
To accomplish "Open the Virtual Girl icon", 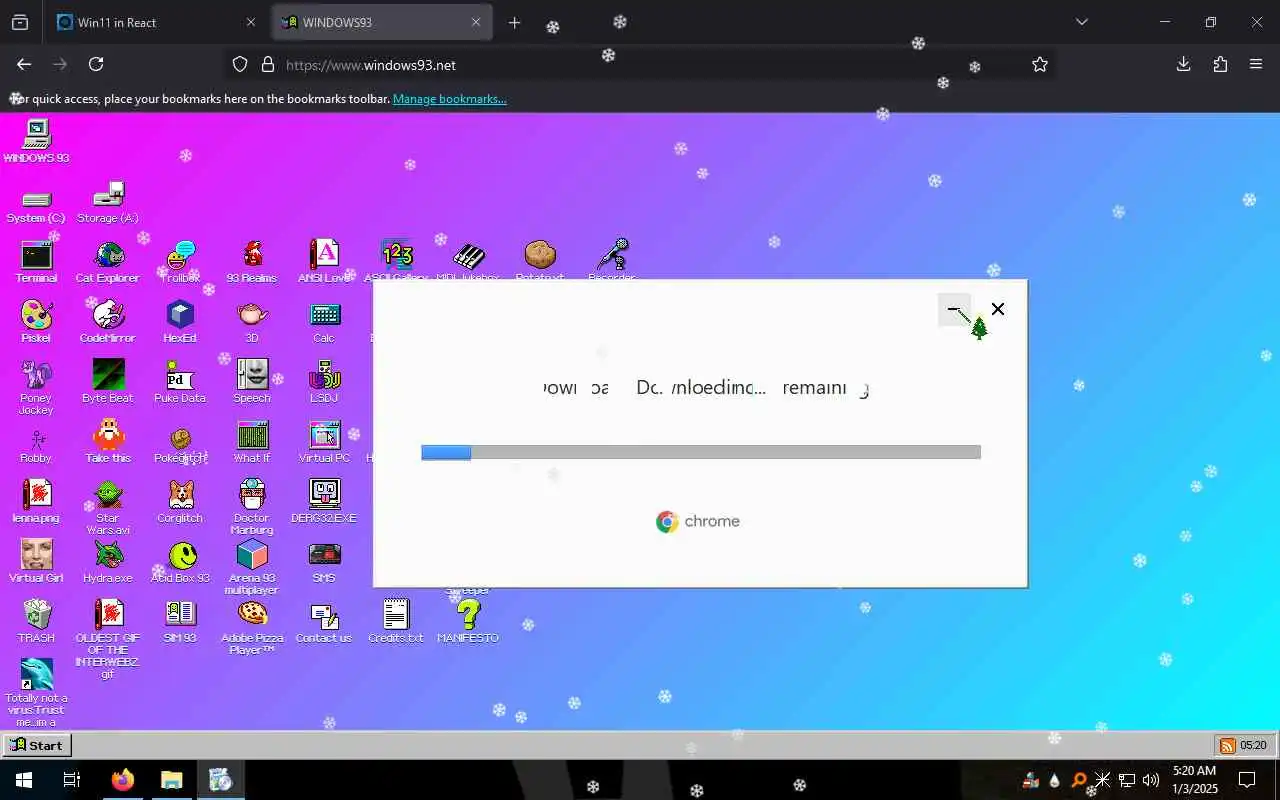I will (36, 563).
